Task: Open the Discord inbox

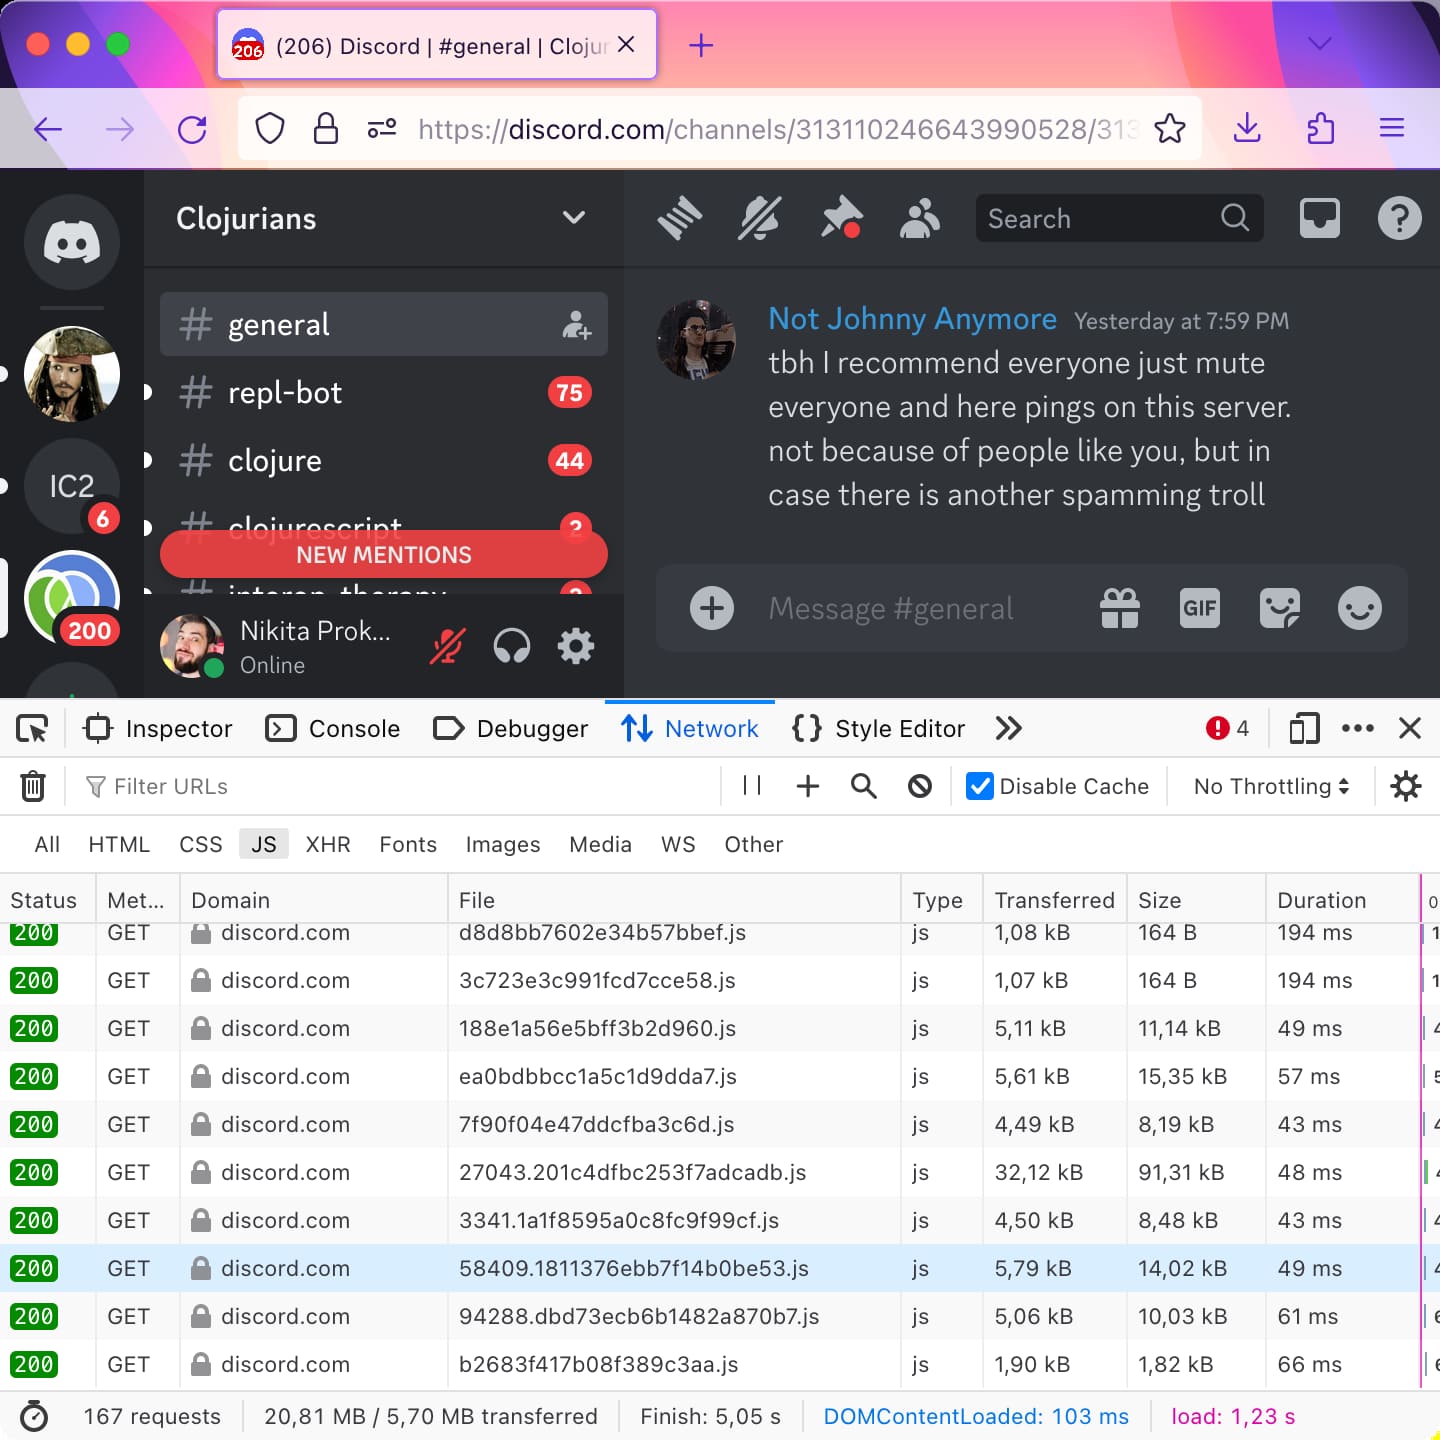Action: (1319, 218)
